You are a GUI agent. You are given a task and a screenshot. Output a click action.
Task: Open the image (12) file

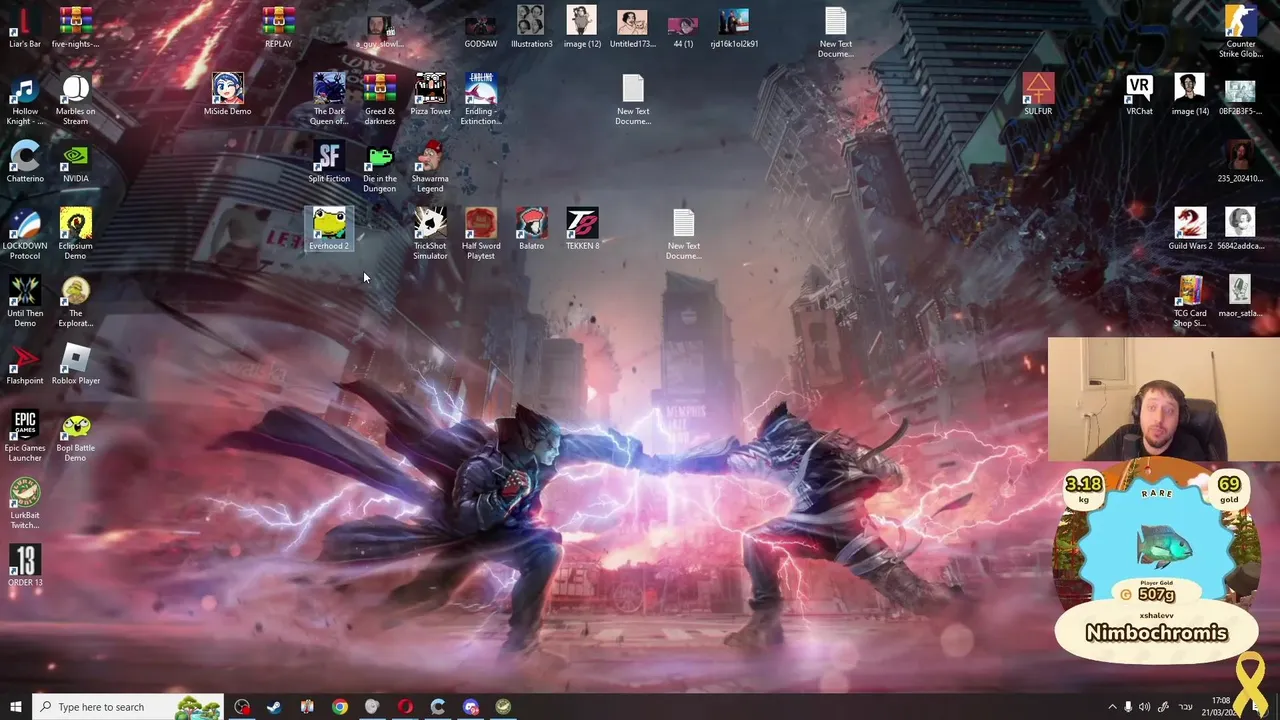pyautogui.click(x=582, y=28)
